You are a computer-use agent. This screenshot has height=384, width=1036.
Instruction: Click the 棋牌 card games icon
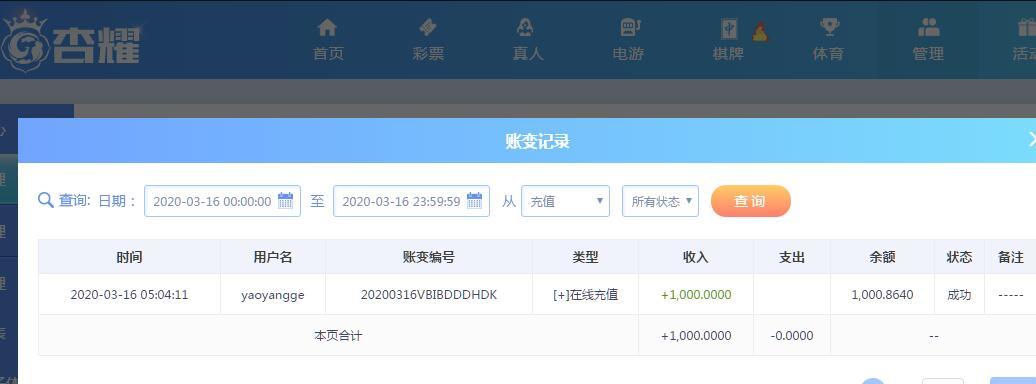[729, 28]
